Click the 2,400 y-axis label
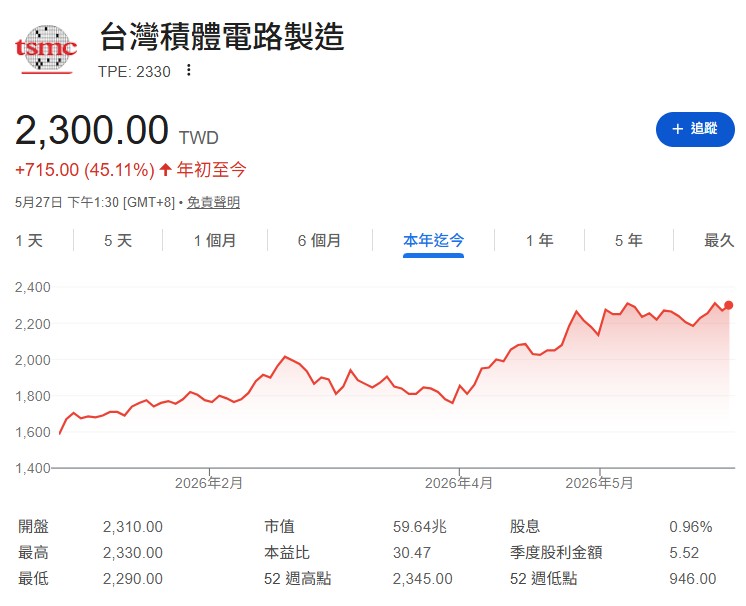This screenshot has height=606, width=746. coord(32,287)
